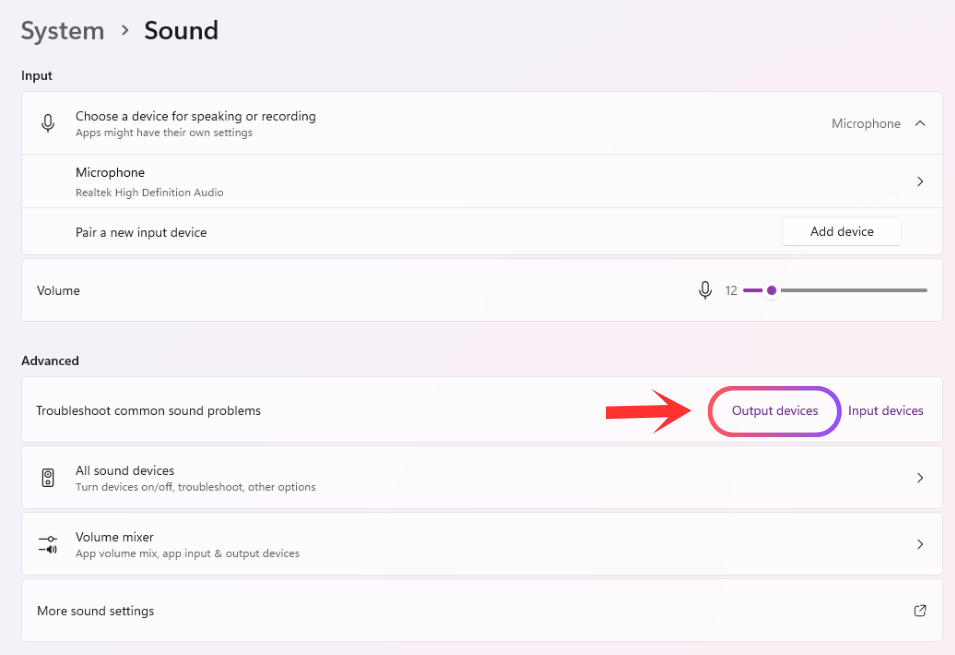Click the Add device button
Image resolution: width=955 pixels, height=655 pixels.
pos(841,232)
